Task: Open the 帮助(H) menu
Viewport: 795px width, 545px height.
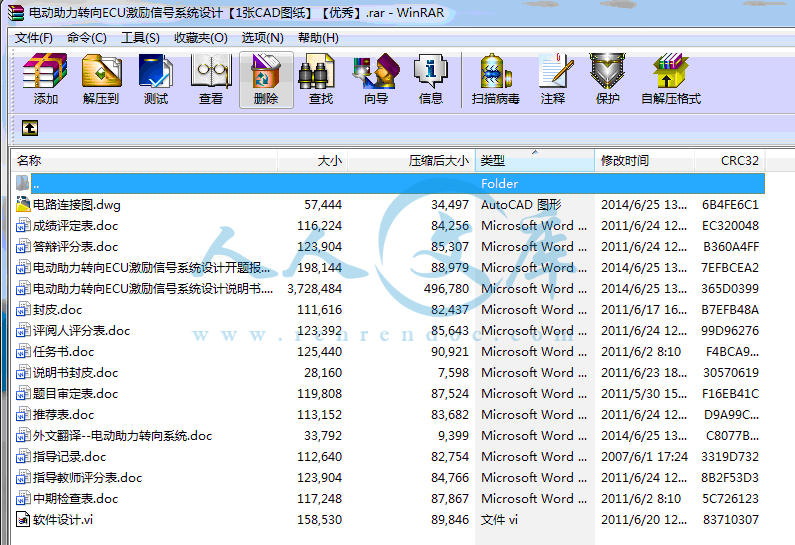Action: [318, 38]
